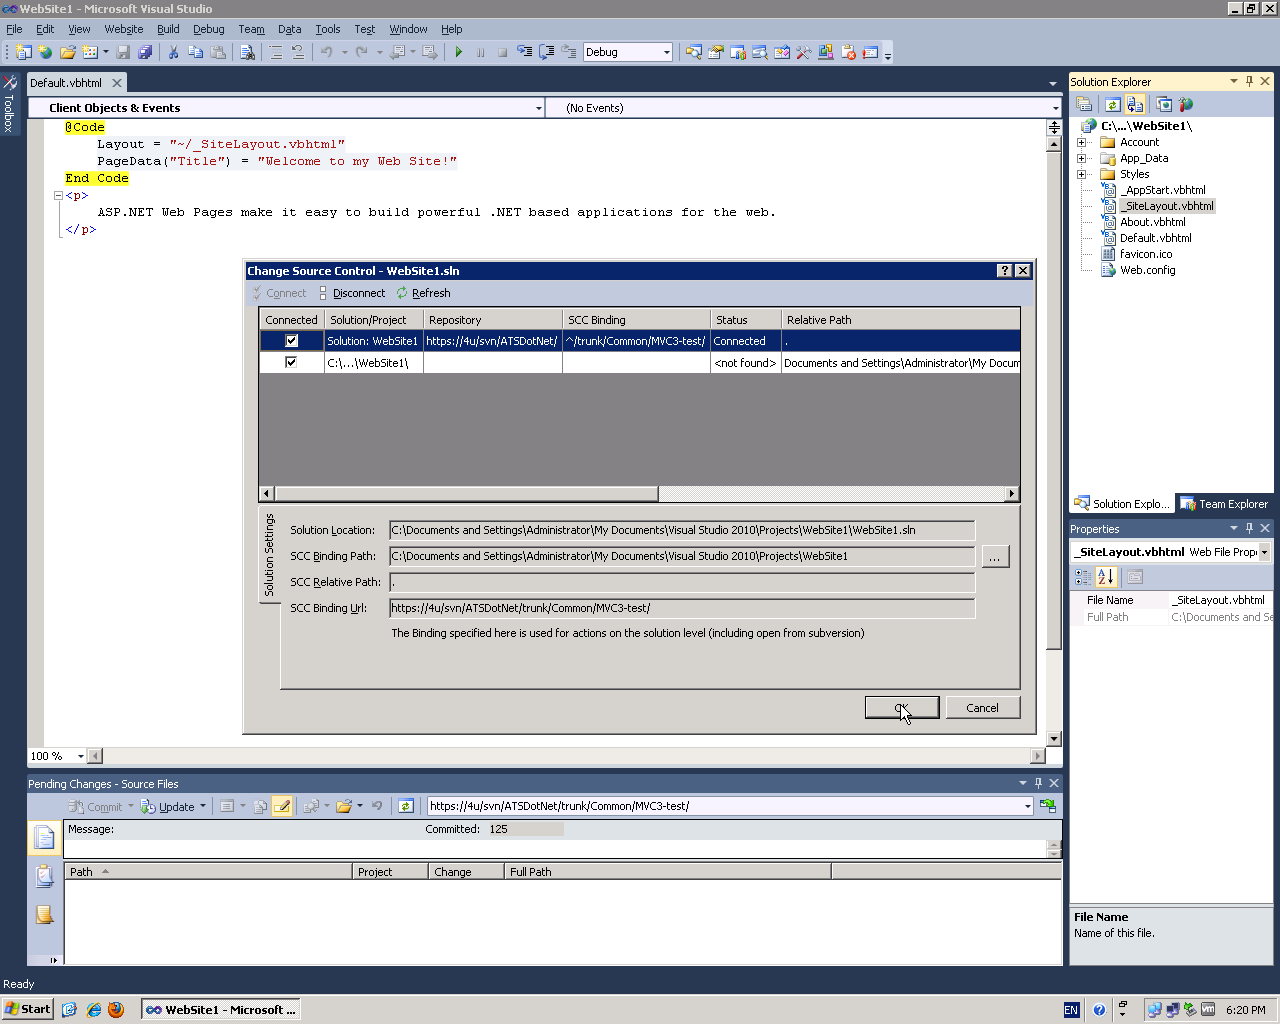Click the yellow highlighted pencil icon in Pending Changes toolbar

[x=283, y=806]
